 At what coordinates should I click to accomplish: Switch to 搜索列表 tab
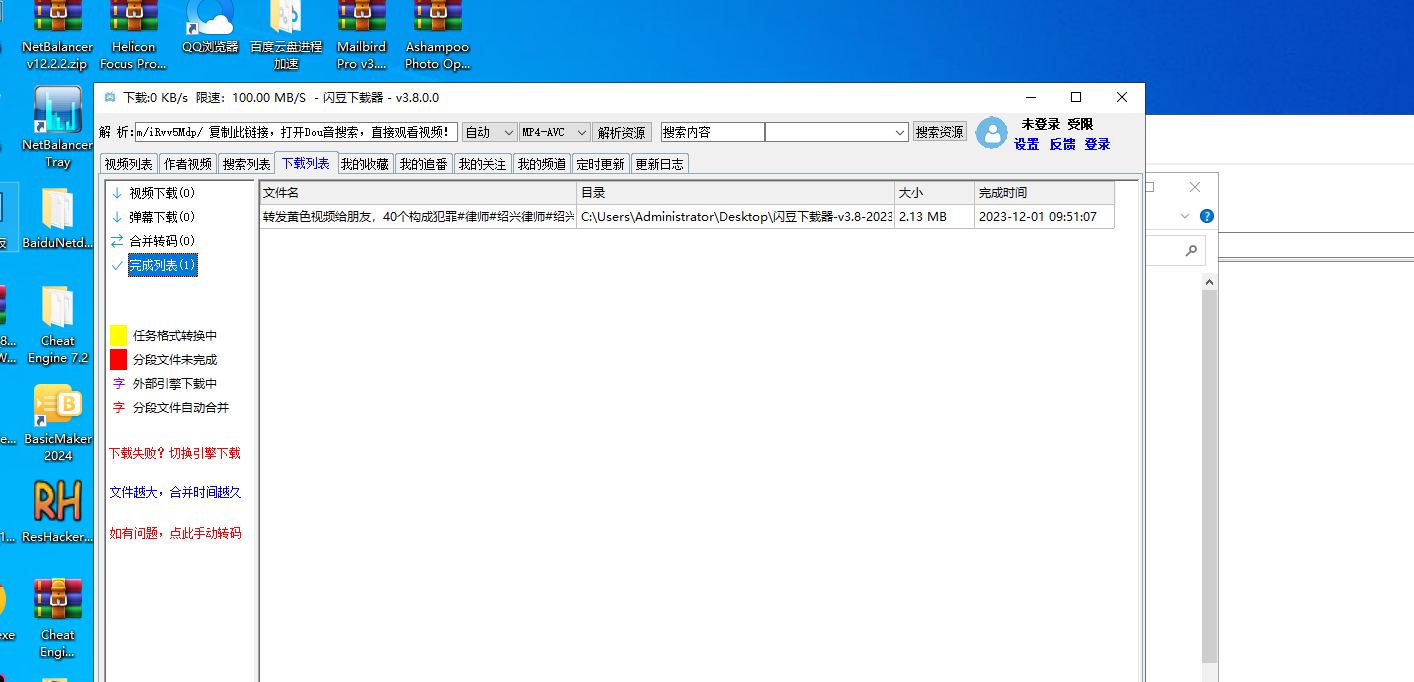point(247,164)
